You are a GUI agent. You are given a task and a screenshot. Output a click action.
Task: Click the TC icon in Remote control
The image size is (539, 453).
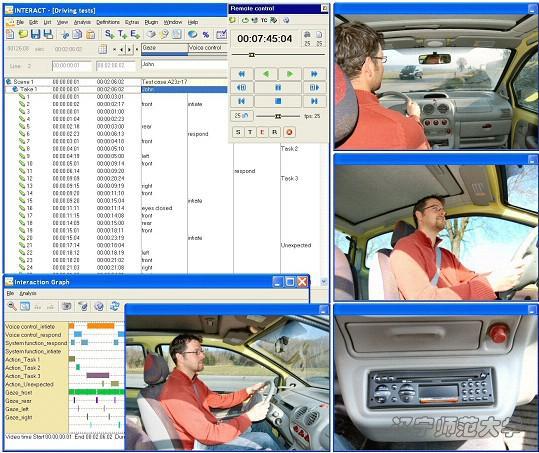coord(264,20)
